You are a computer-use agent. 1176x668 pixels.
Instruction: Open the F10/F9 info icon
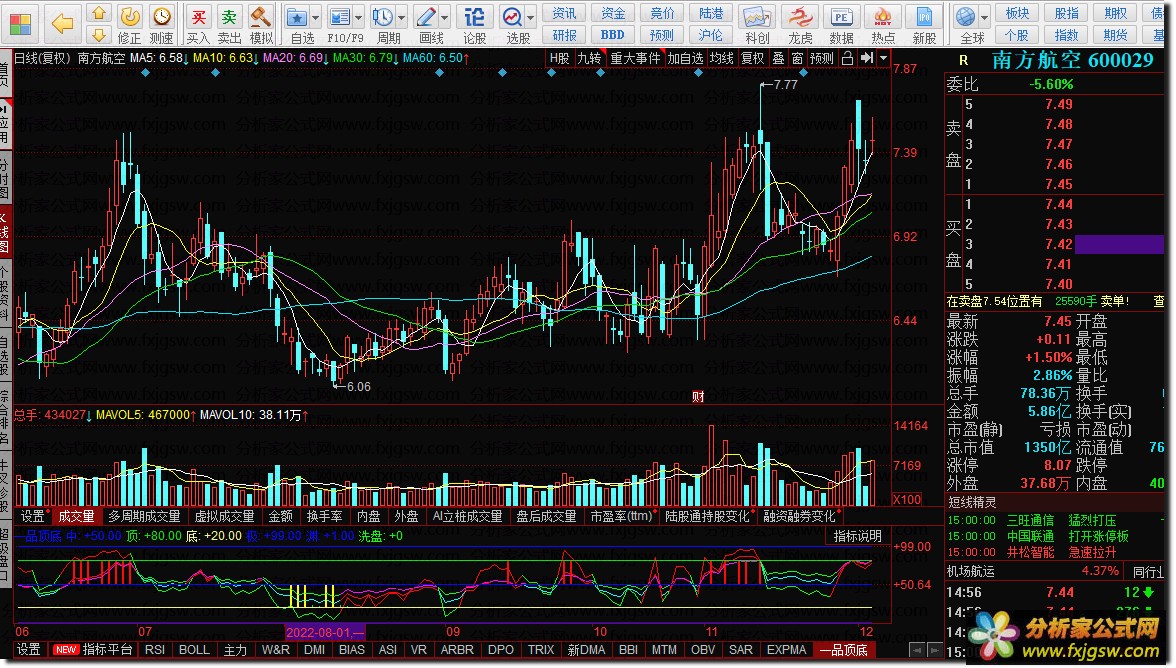[x=340, y=16]
